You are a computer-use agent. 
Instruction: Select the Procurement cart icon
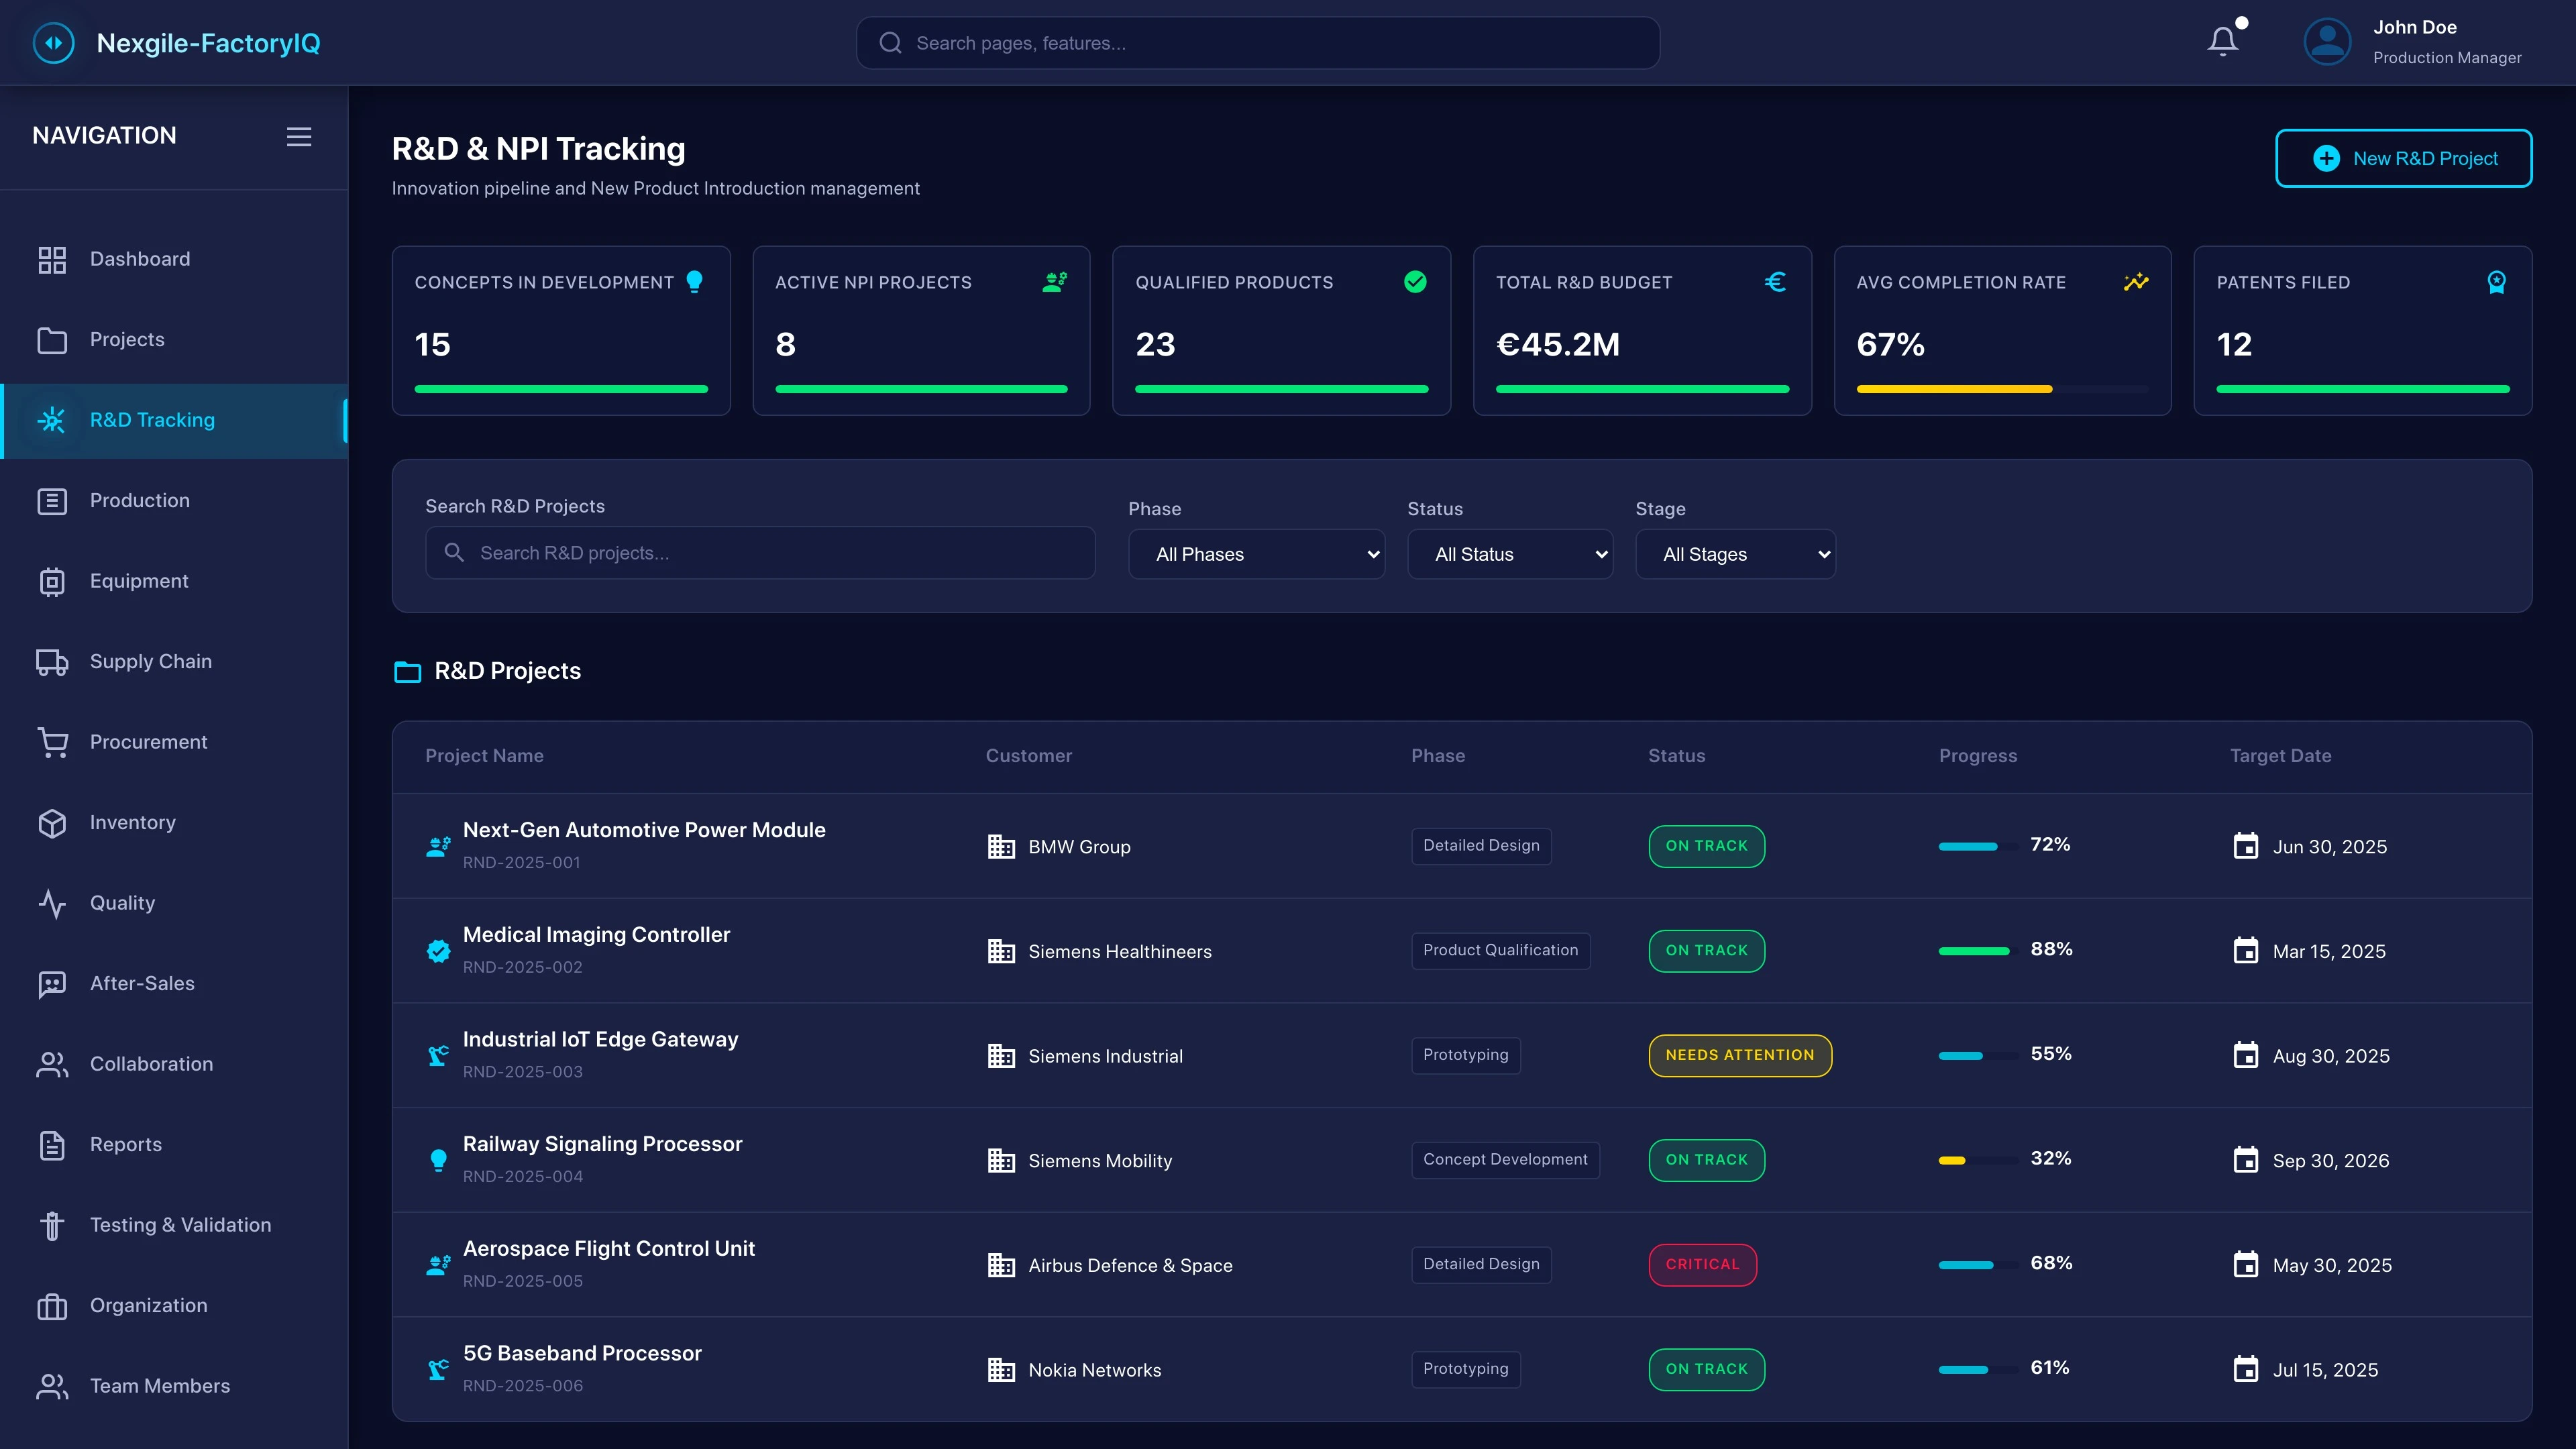[x=52, y=742]
